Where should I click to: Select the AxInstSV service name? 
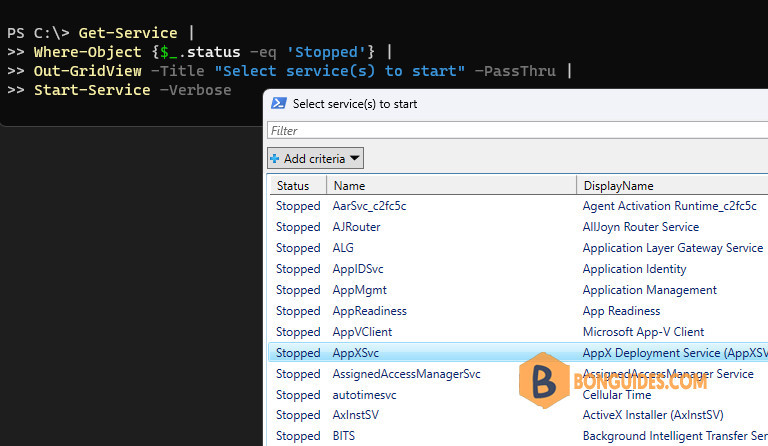[x=356, y=415]
